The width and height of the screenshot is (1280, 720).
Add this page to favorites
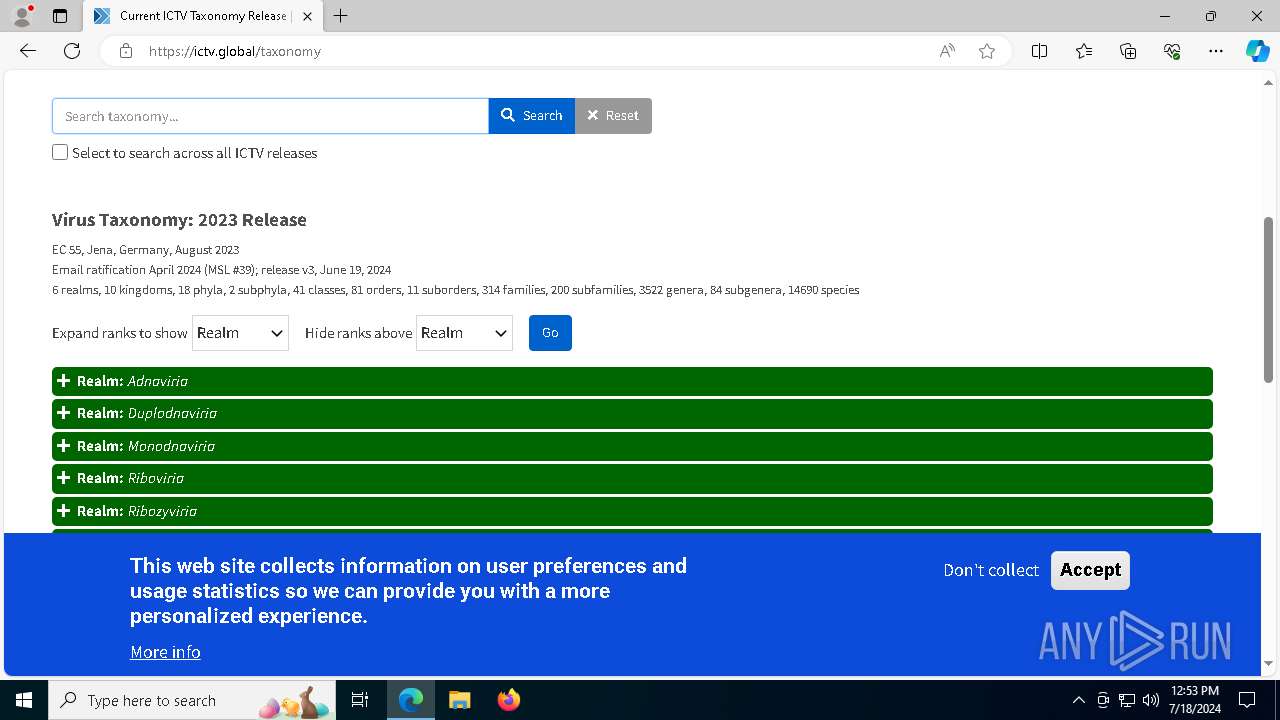click(x=987, y=51)
